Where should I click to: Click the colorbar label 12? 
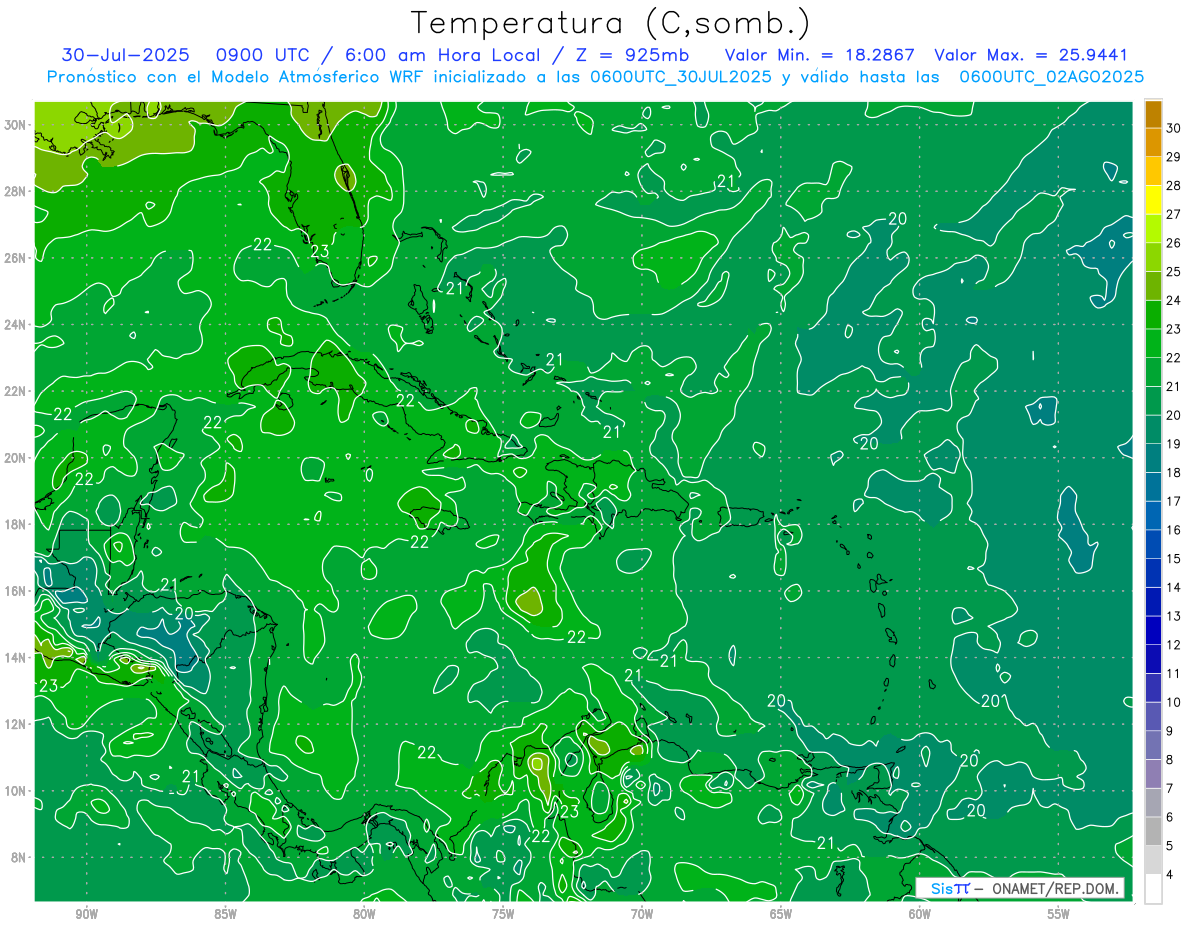coord(1174,645)
